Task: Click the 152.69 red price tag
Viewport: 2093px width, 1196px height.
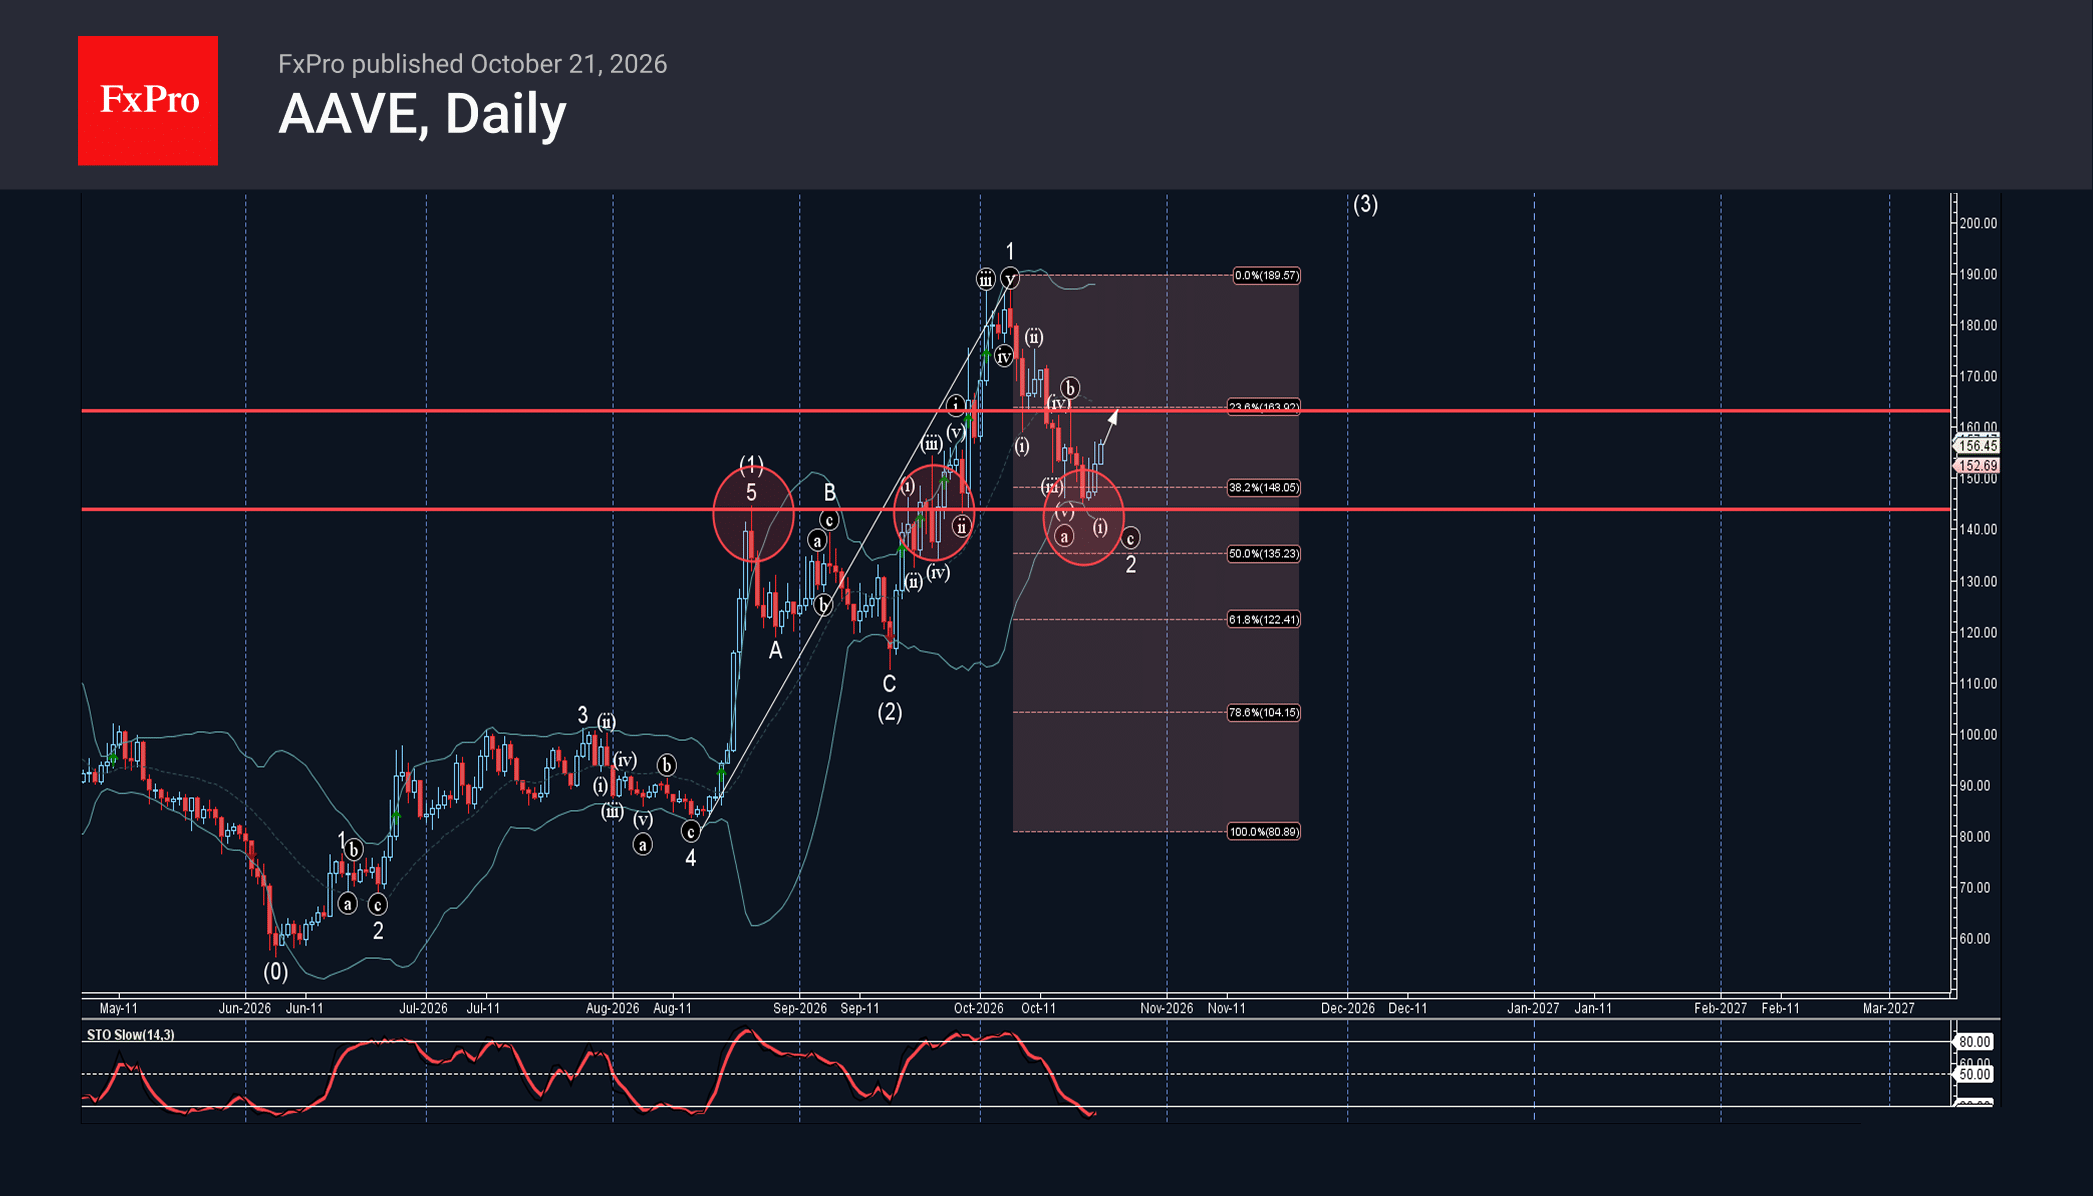Action: pos(1976,466)
